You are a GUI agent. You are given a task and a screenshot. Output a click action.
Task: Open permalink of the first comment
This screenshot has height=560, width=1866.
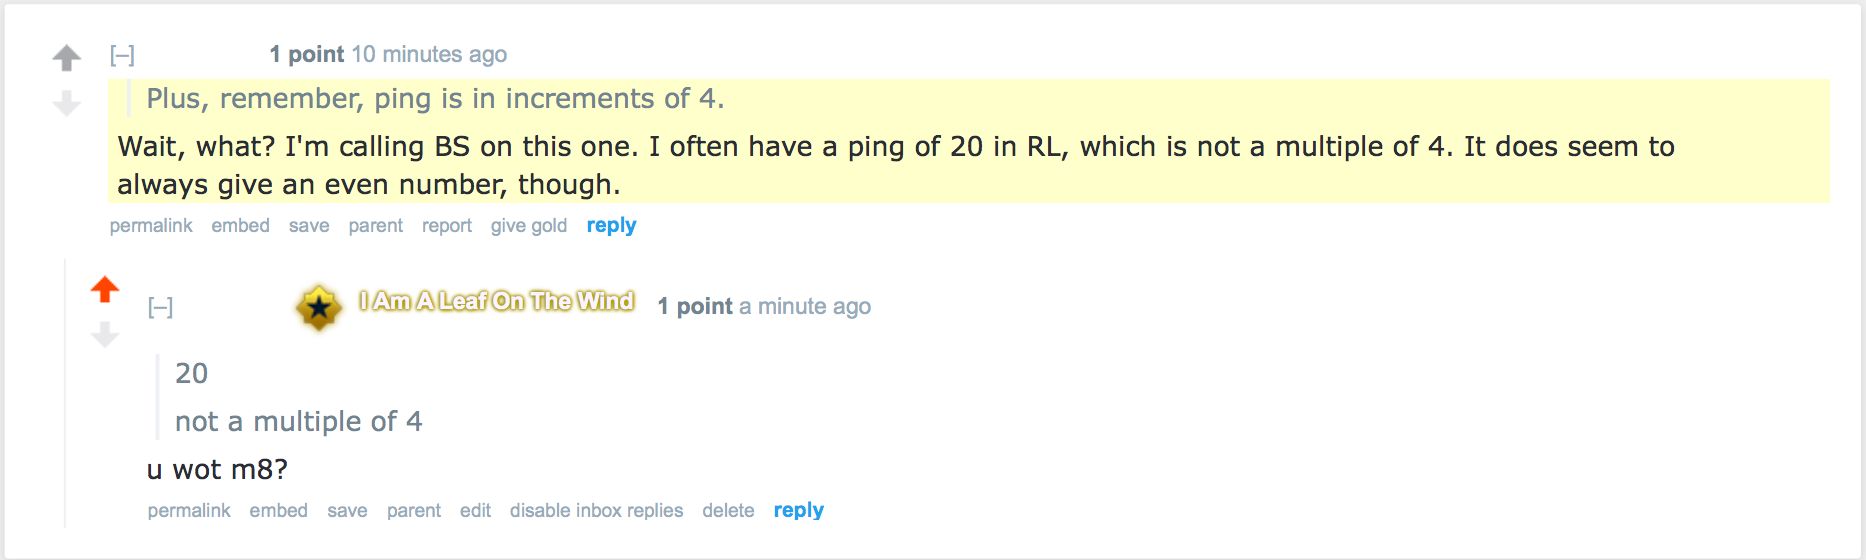[x=151, y=226]
